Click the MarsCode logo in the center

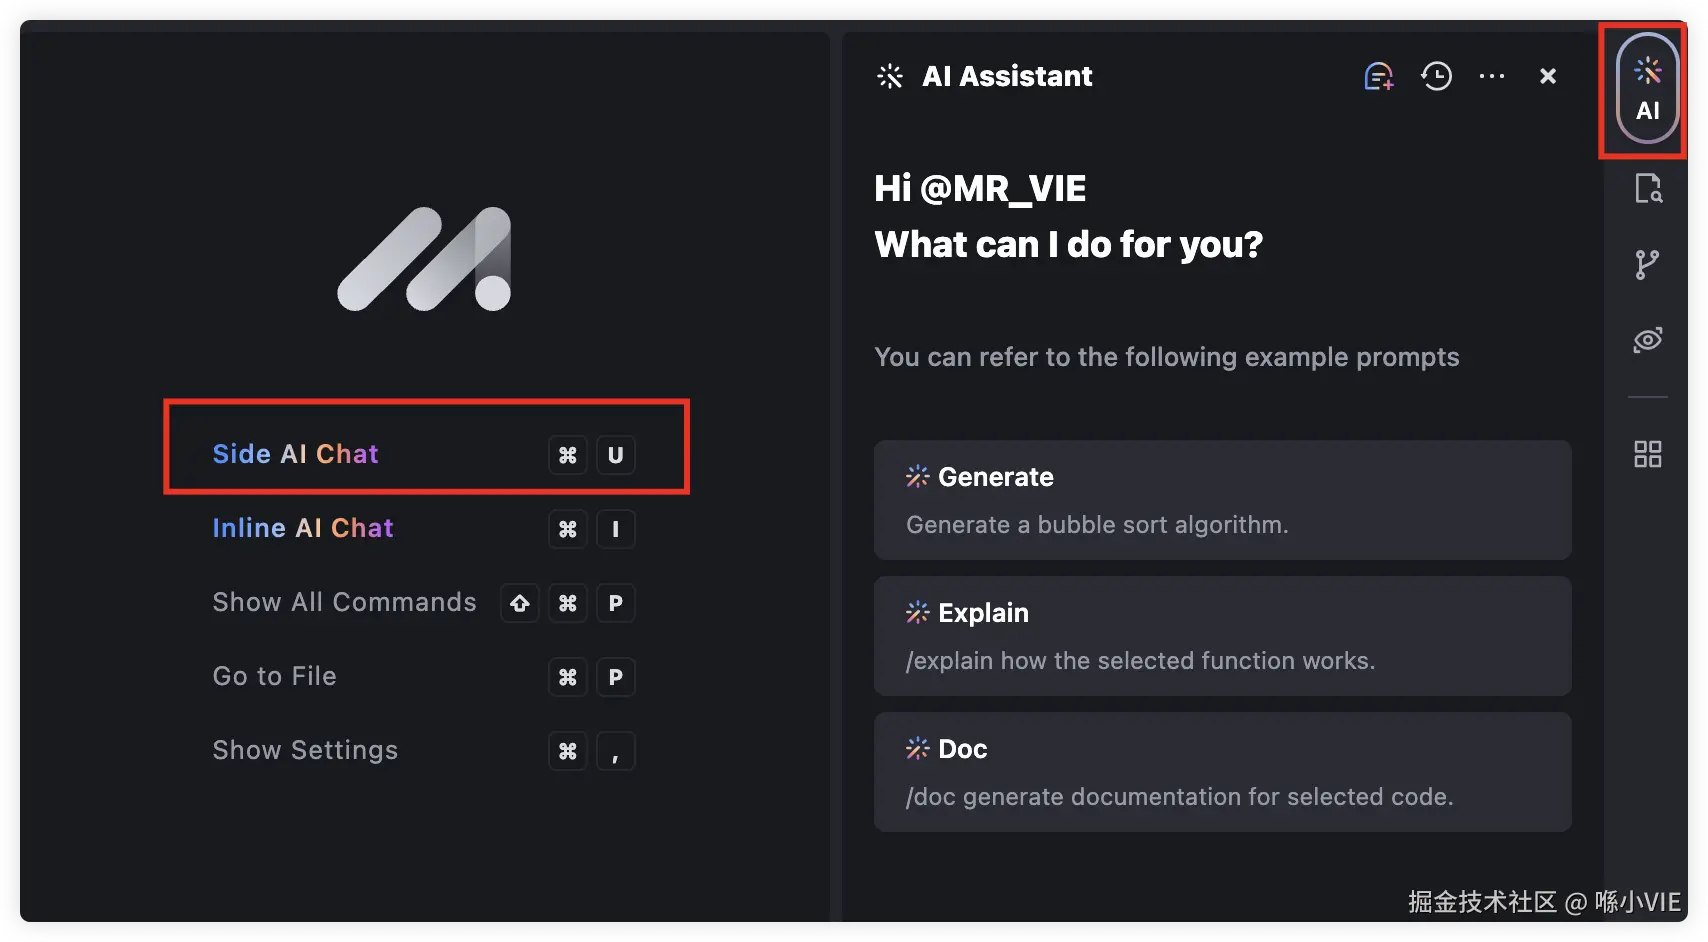coord(425,259)
